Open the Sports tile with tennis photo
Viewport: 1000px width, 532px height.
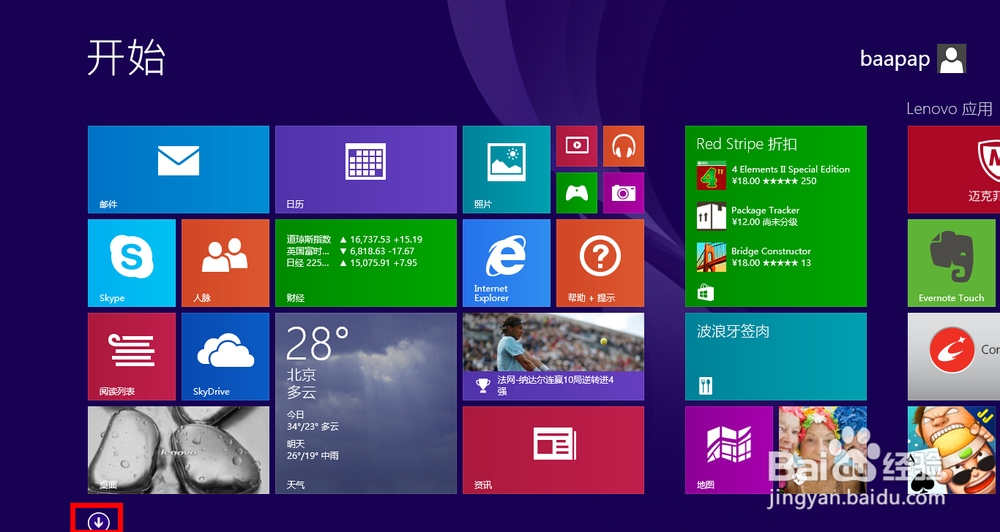coord(554,357)
